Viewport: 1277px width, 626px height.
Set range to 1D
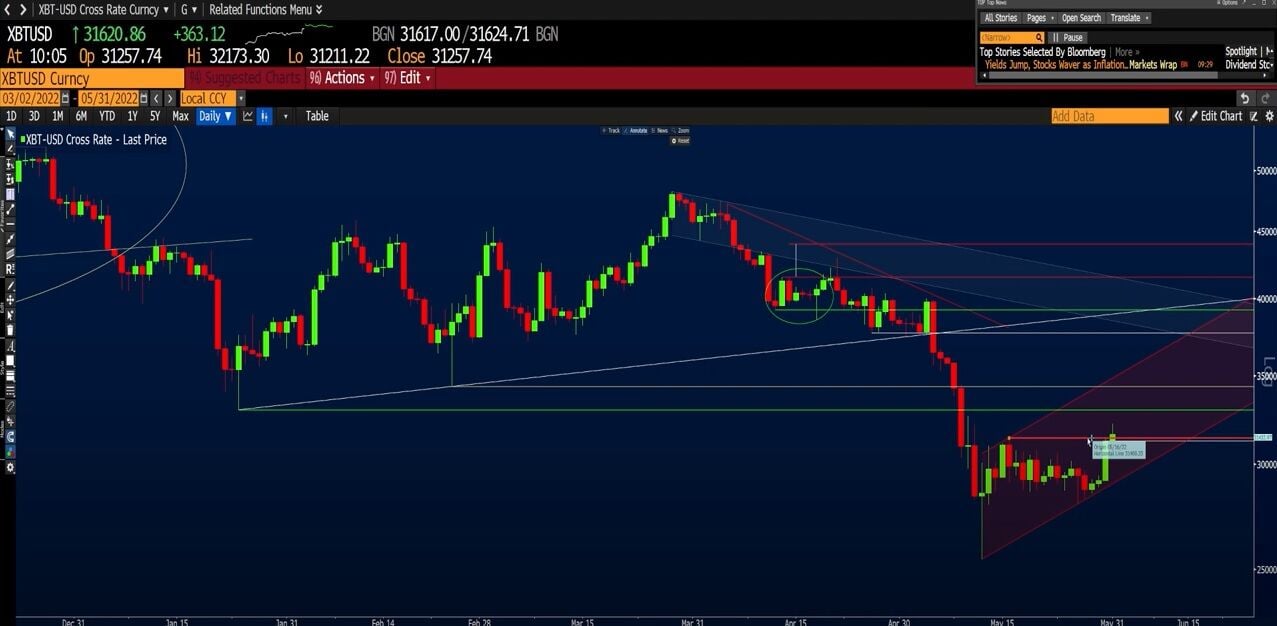click(11, 116)
